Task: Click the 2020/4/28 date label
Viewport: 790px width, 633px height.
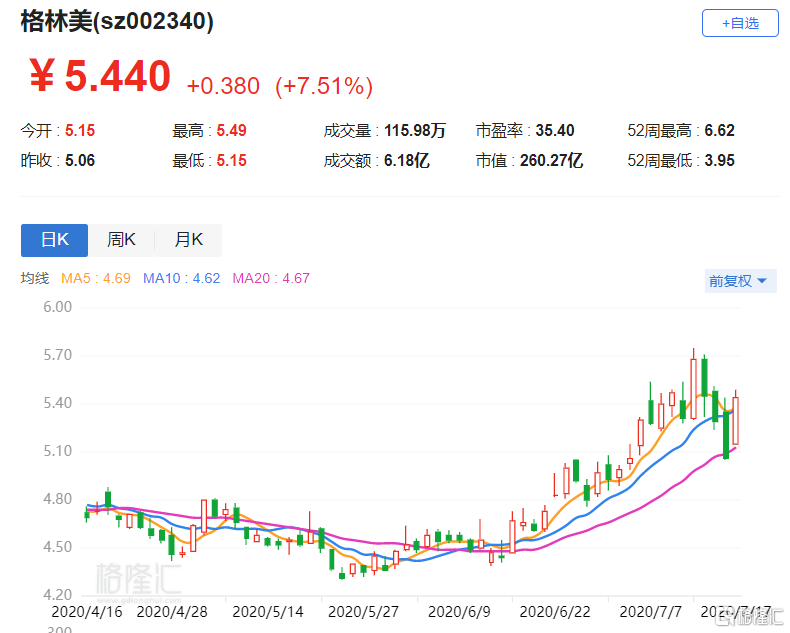Action: click(172, 612)
